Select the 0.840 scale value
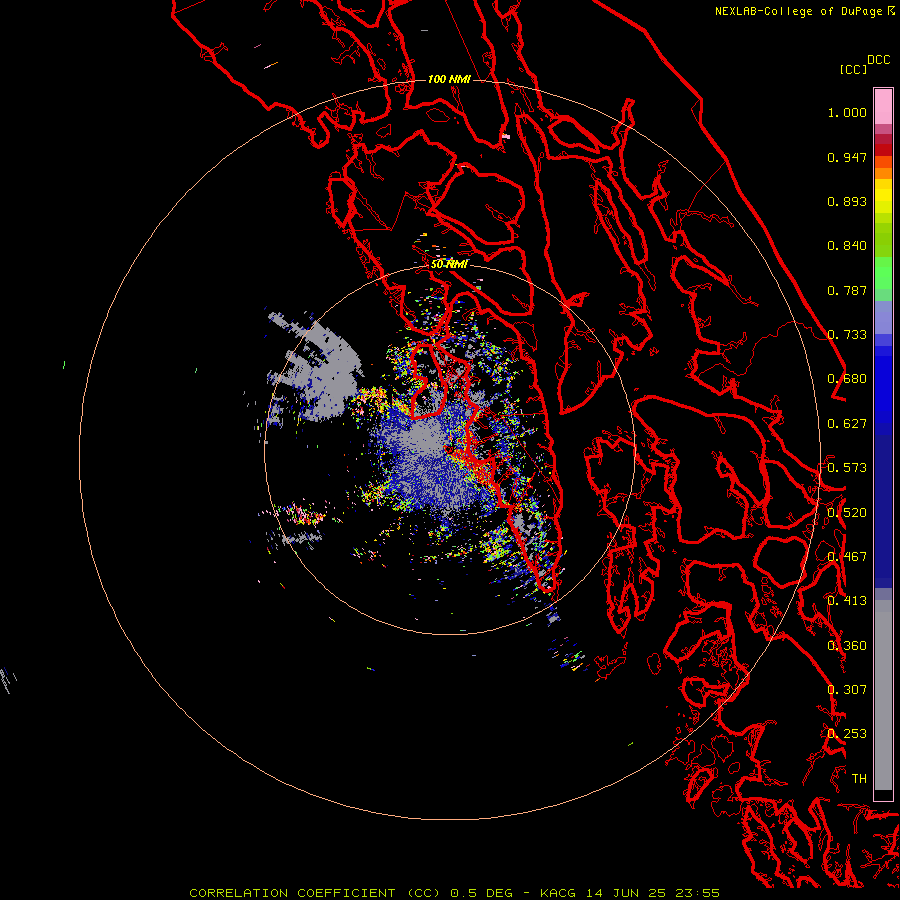The width and height of the screenshot is (900, 900). pos(847,246)
